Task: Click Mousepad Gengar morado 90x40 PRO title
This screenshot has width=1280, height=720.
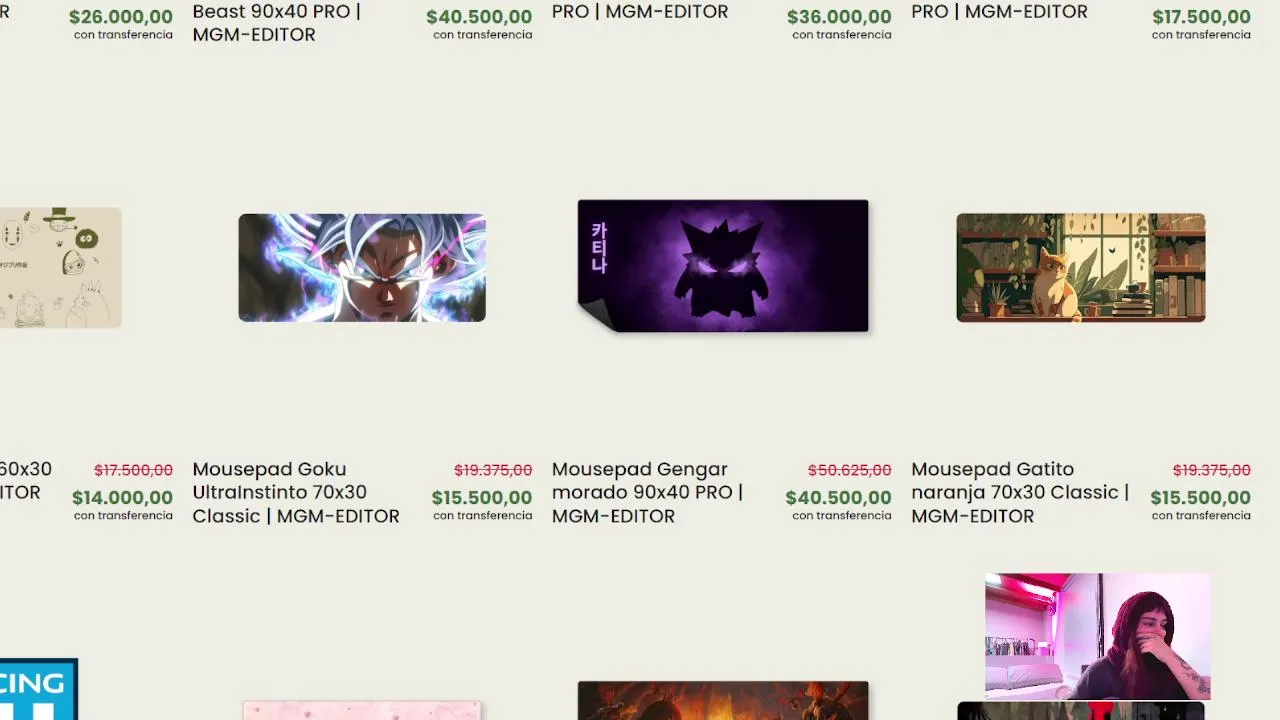Action: pos(647,492)
